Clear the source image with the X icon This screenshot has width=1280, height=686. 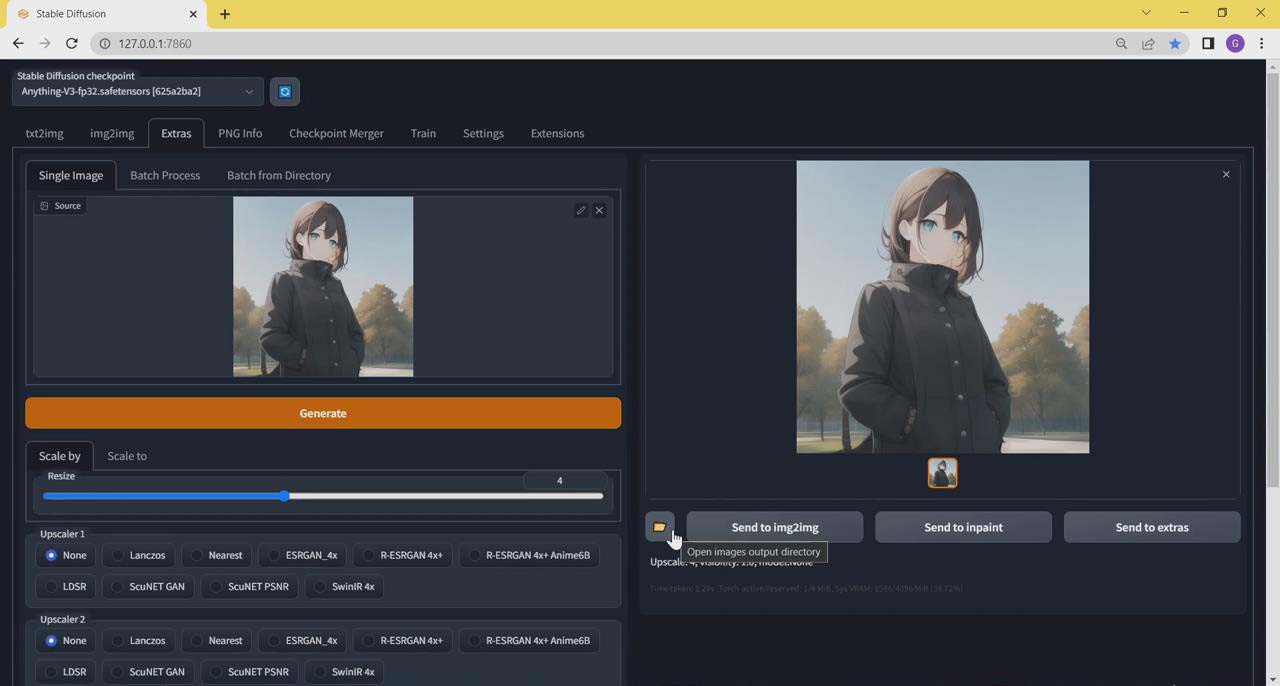[x=598, y=210]
